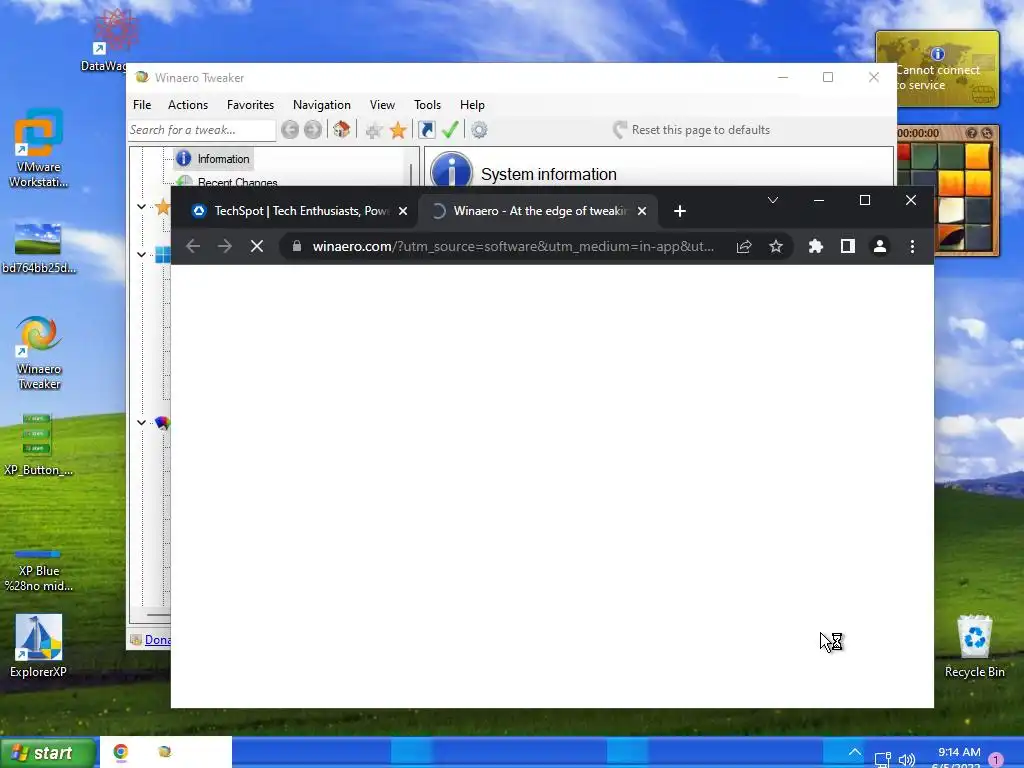Viewport: 1024px width, 768px height.
Task: Select the Information tree item
Action: coord(213,159)
